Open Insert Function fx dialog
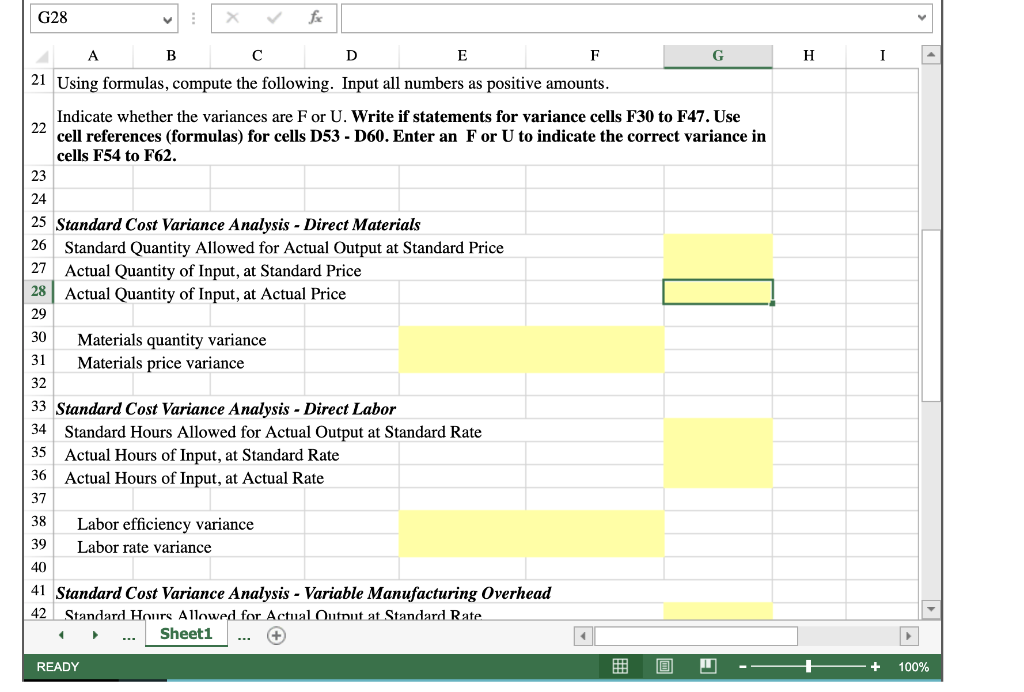The width and height of the screenshot is (1024, 692). click(315, 18)
